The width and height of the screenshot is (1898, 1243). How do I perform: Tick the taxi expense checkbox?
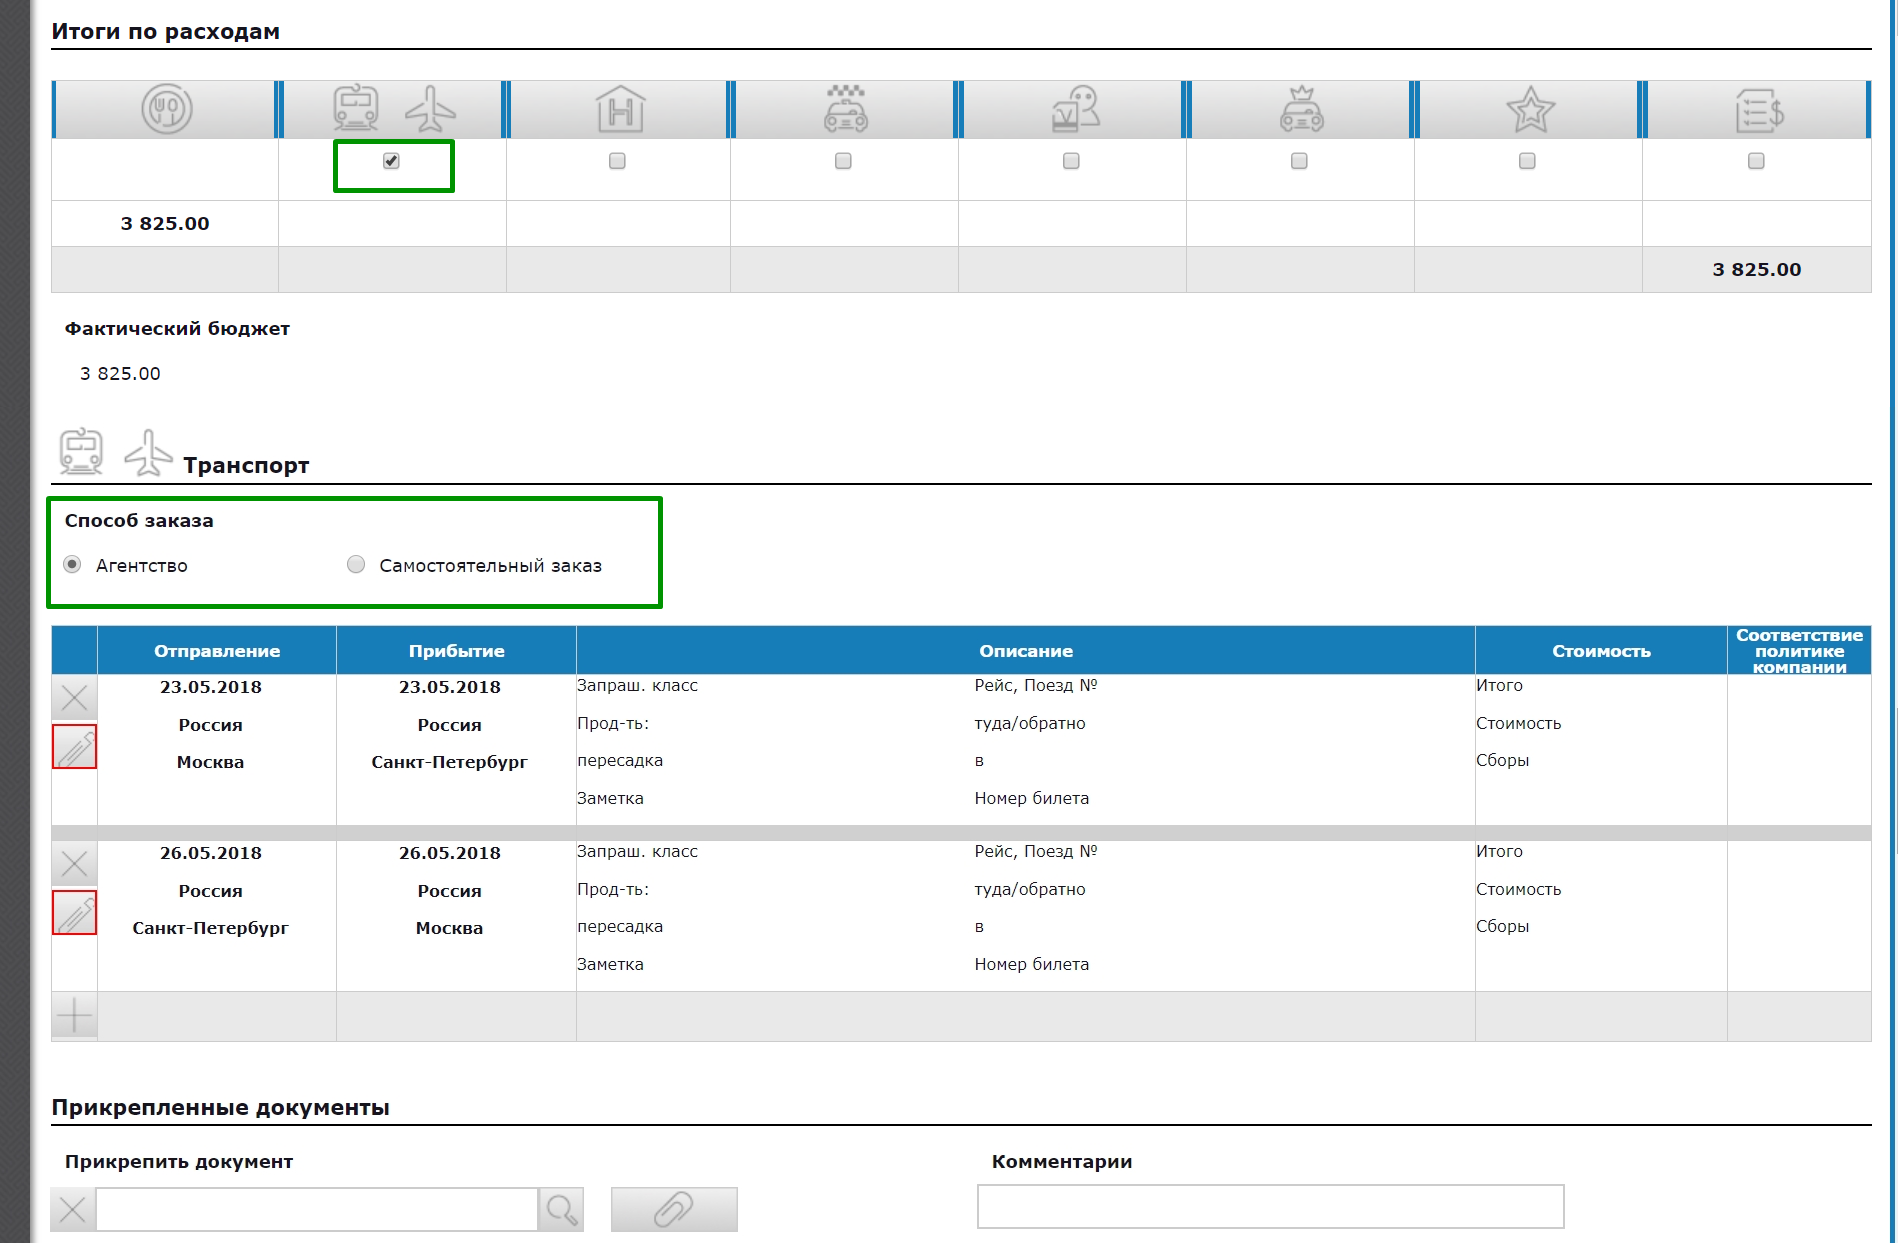(x=843, y=161)
